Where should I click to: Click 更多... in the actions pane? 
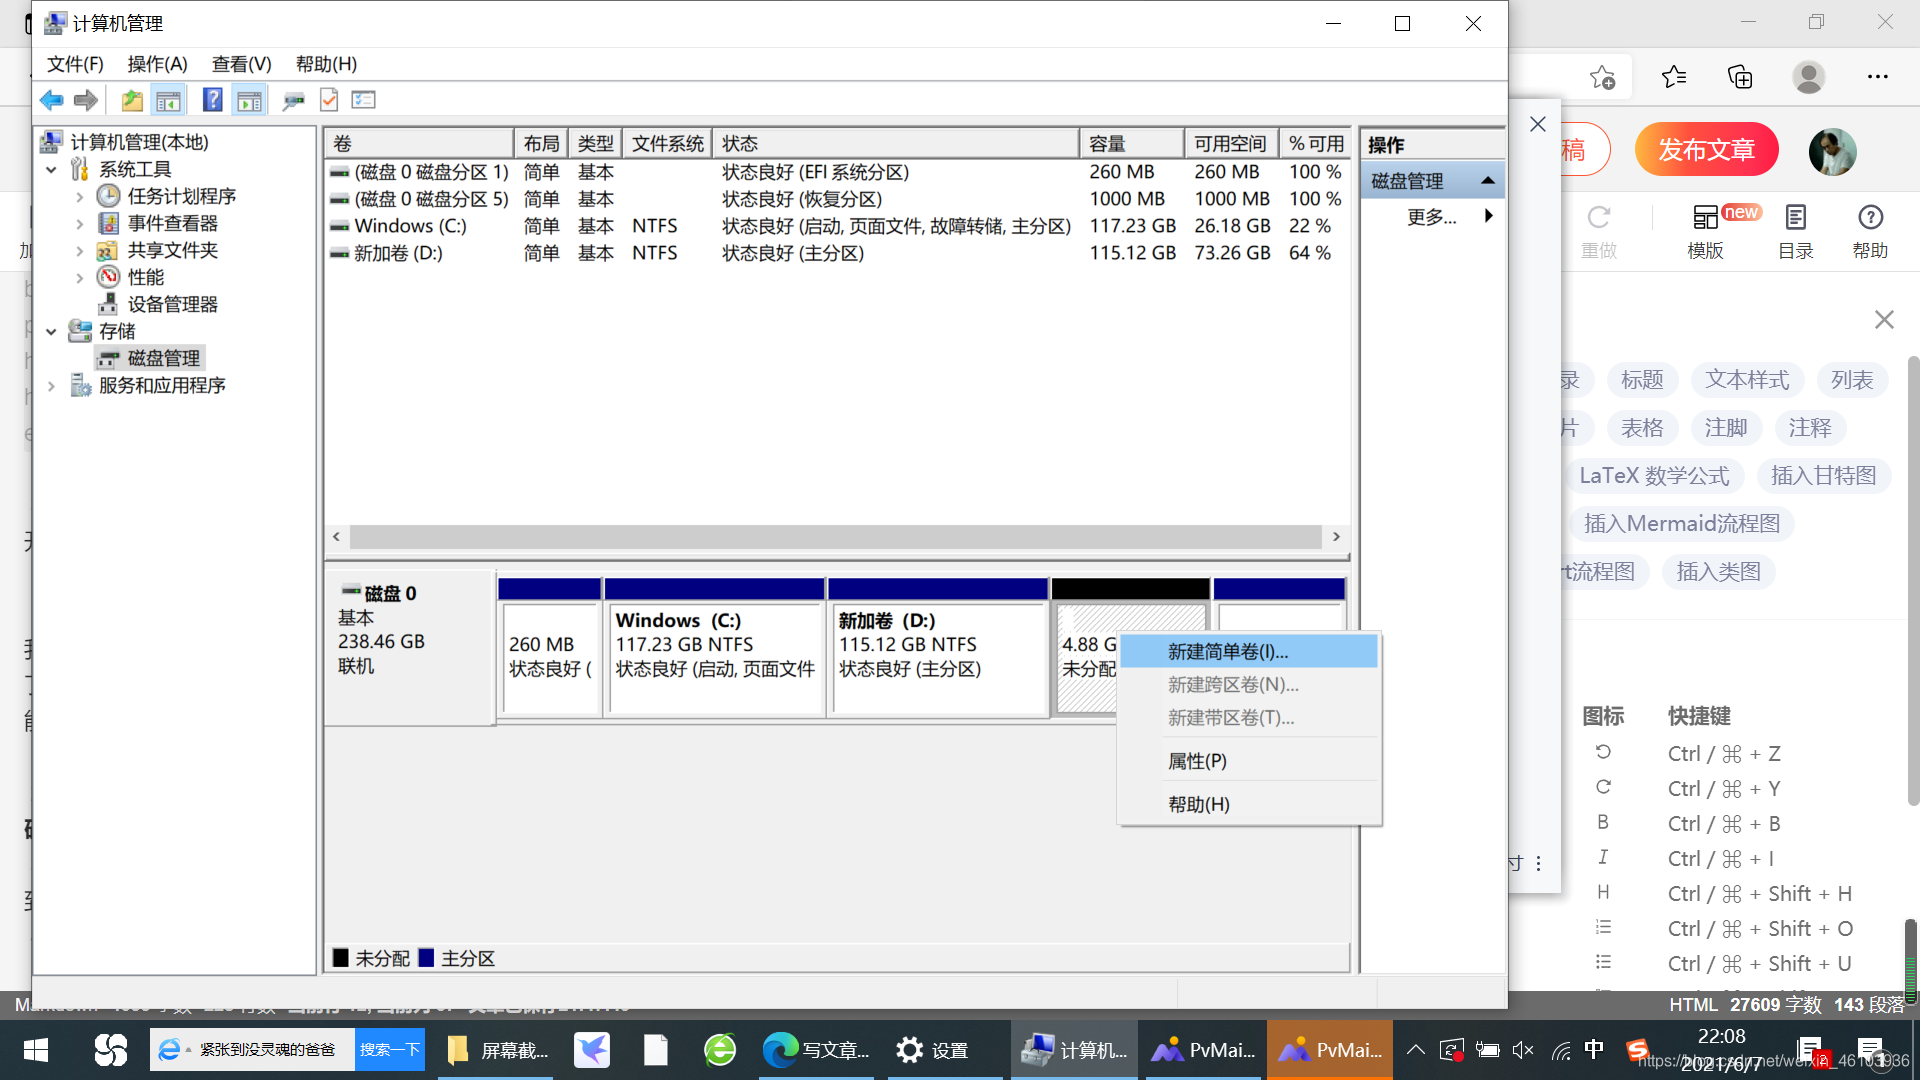(1431, 217)
